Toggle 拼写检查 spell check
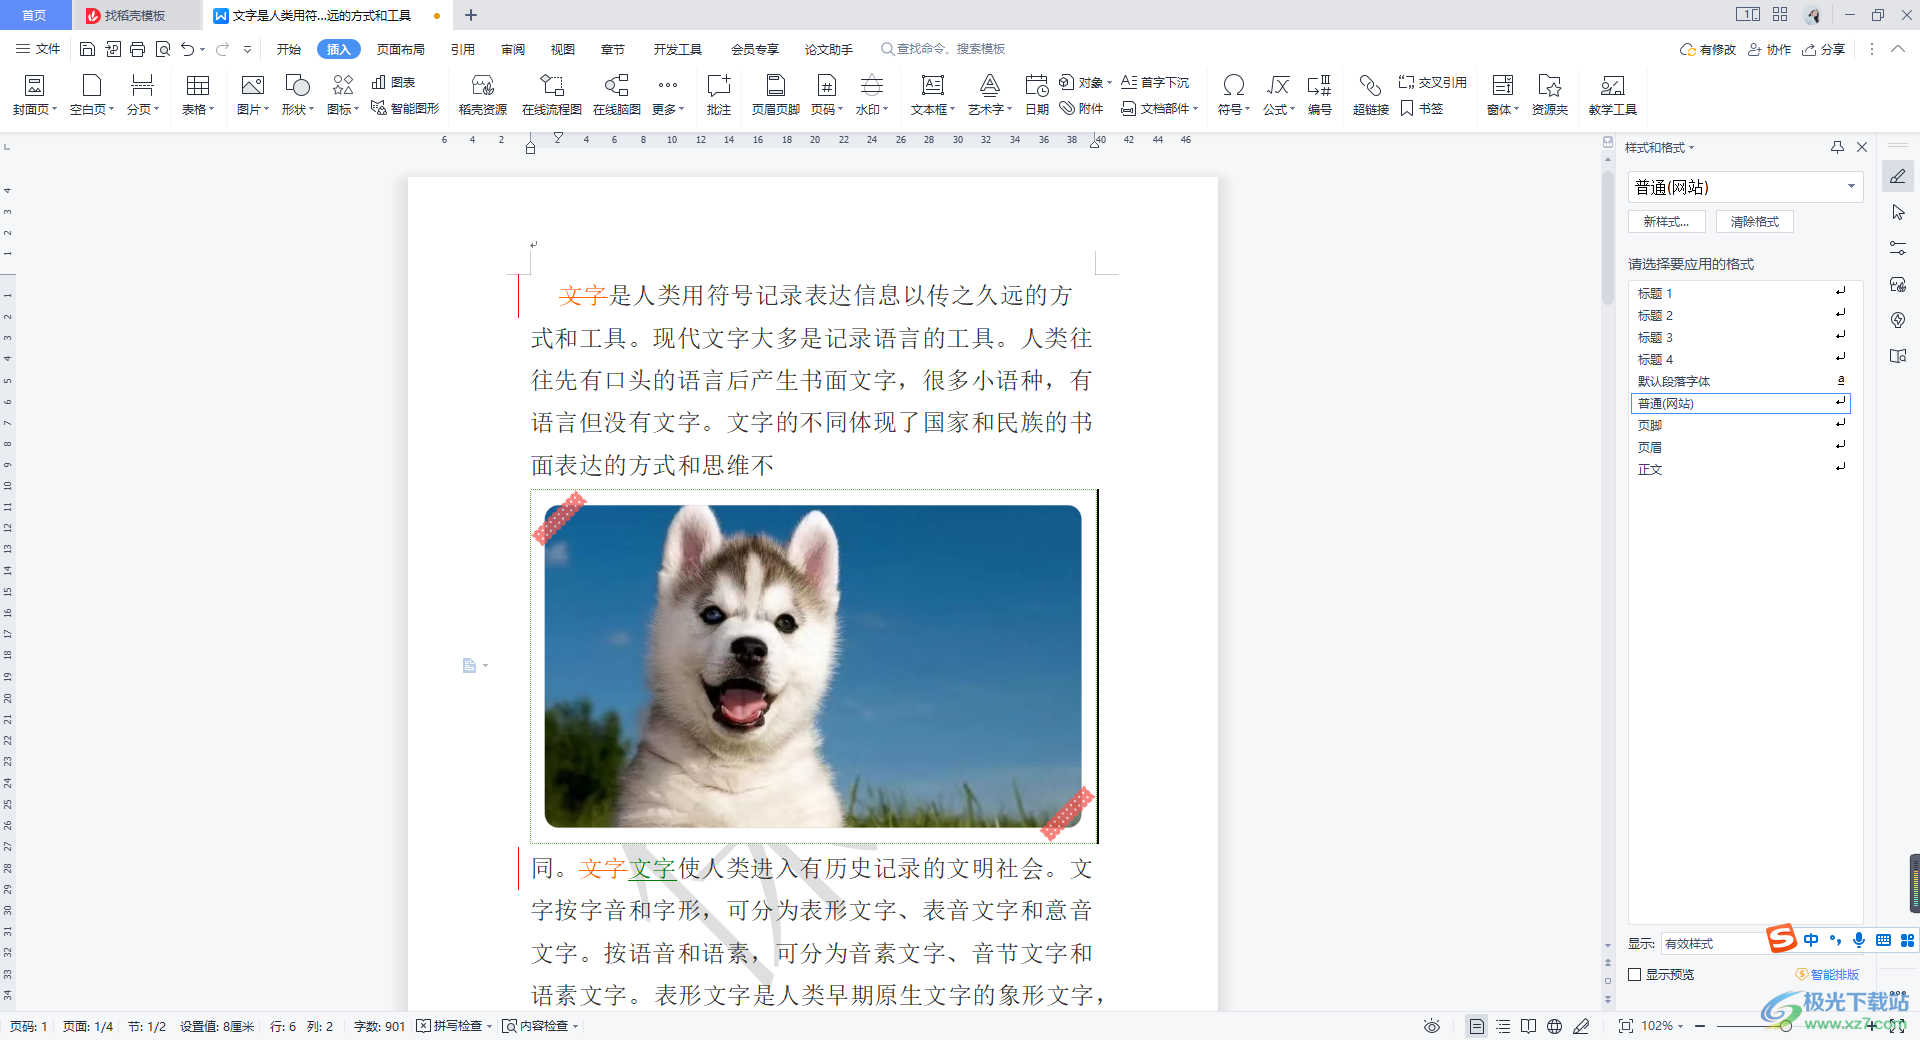Viewport: 1920px width, 1040px height. [x=456, y=1026]
